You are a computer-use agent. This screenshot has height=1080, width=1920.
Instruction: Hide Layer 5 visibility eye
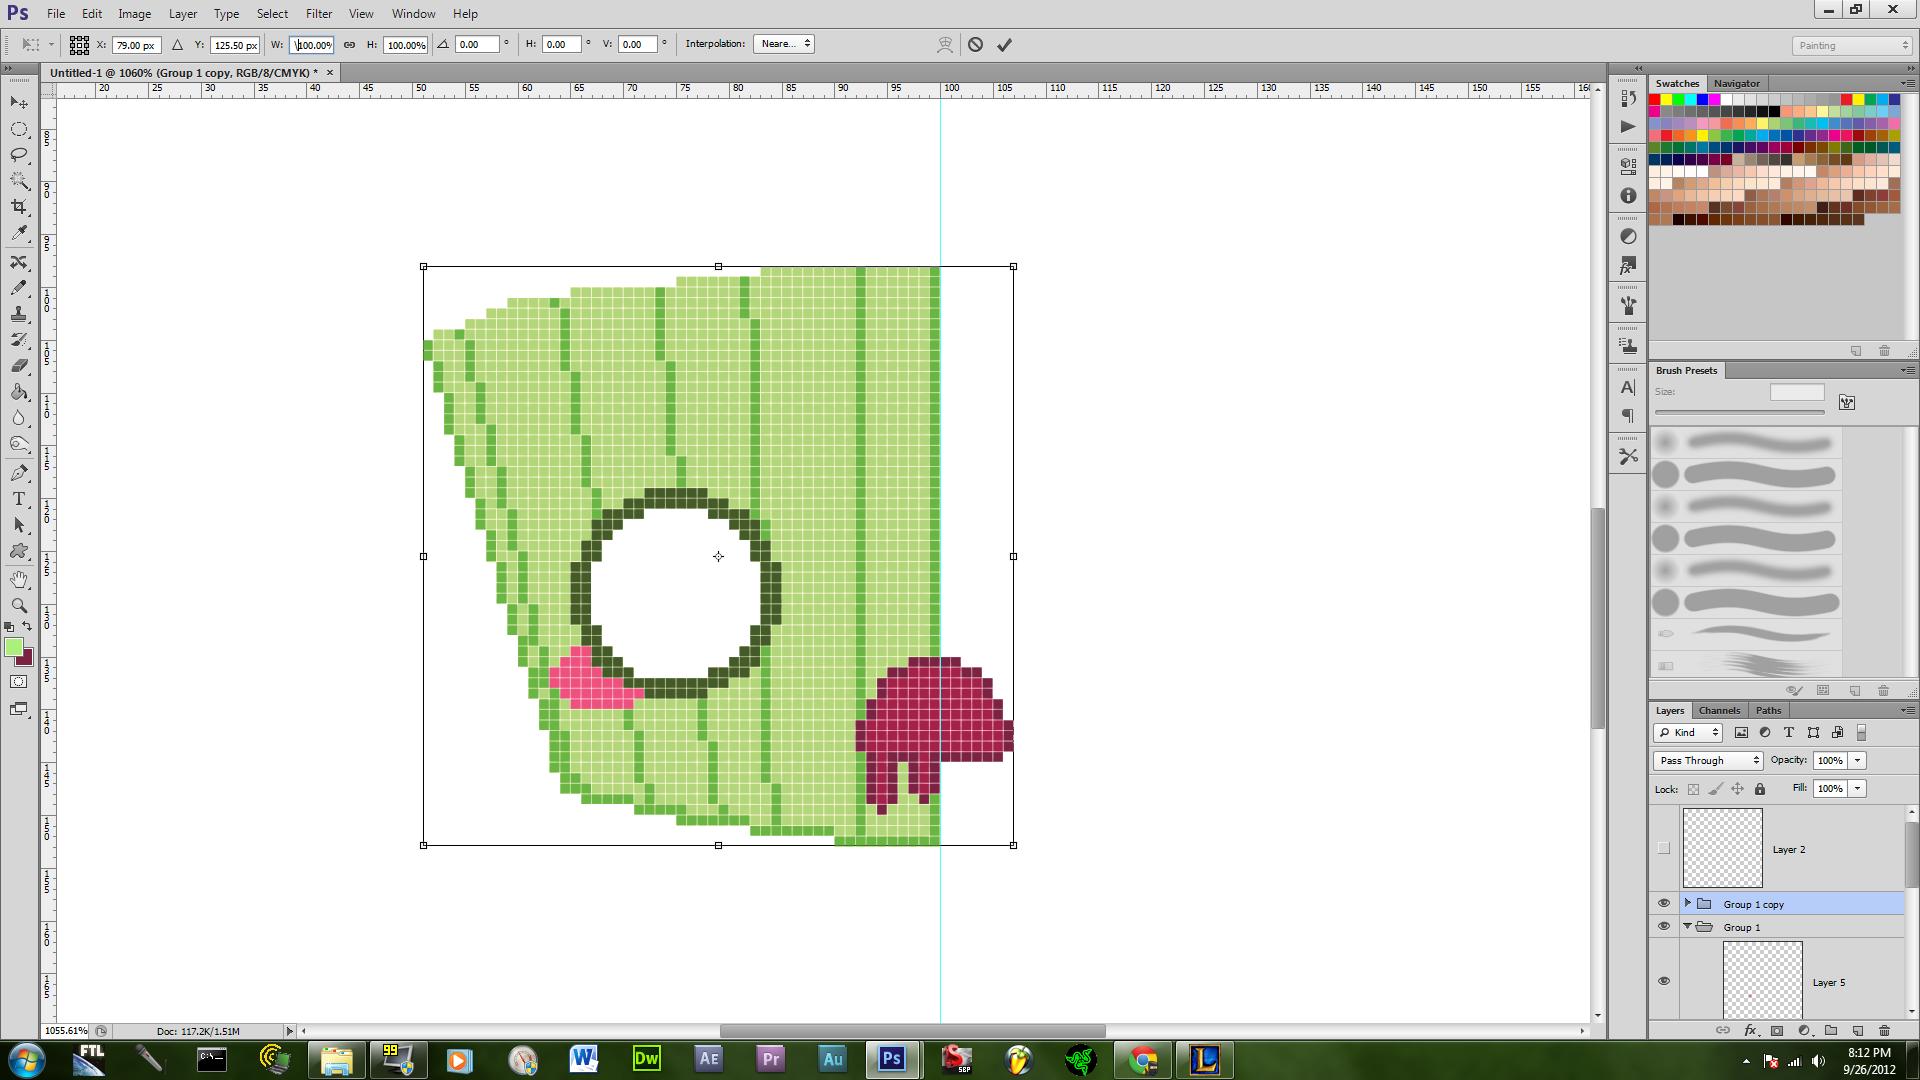(x=1664, y=982)
